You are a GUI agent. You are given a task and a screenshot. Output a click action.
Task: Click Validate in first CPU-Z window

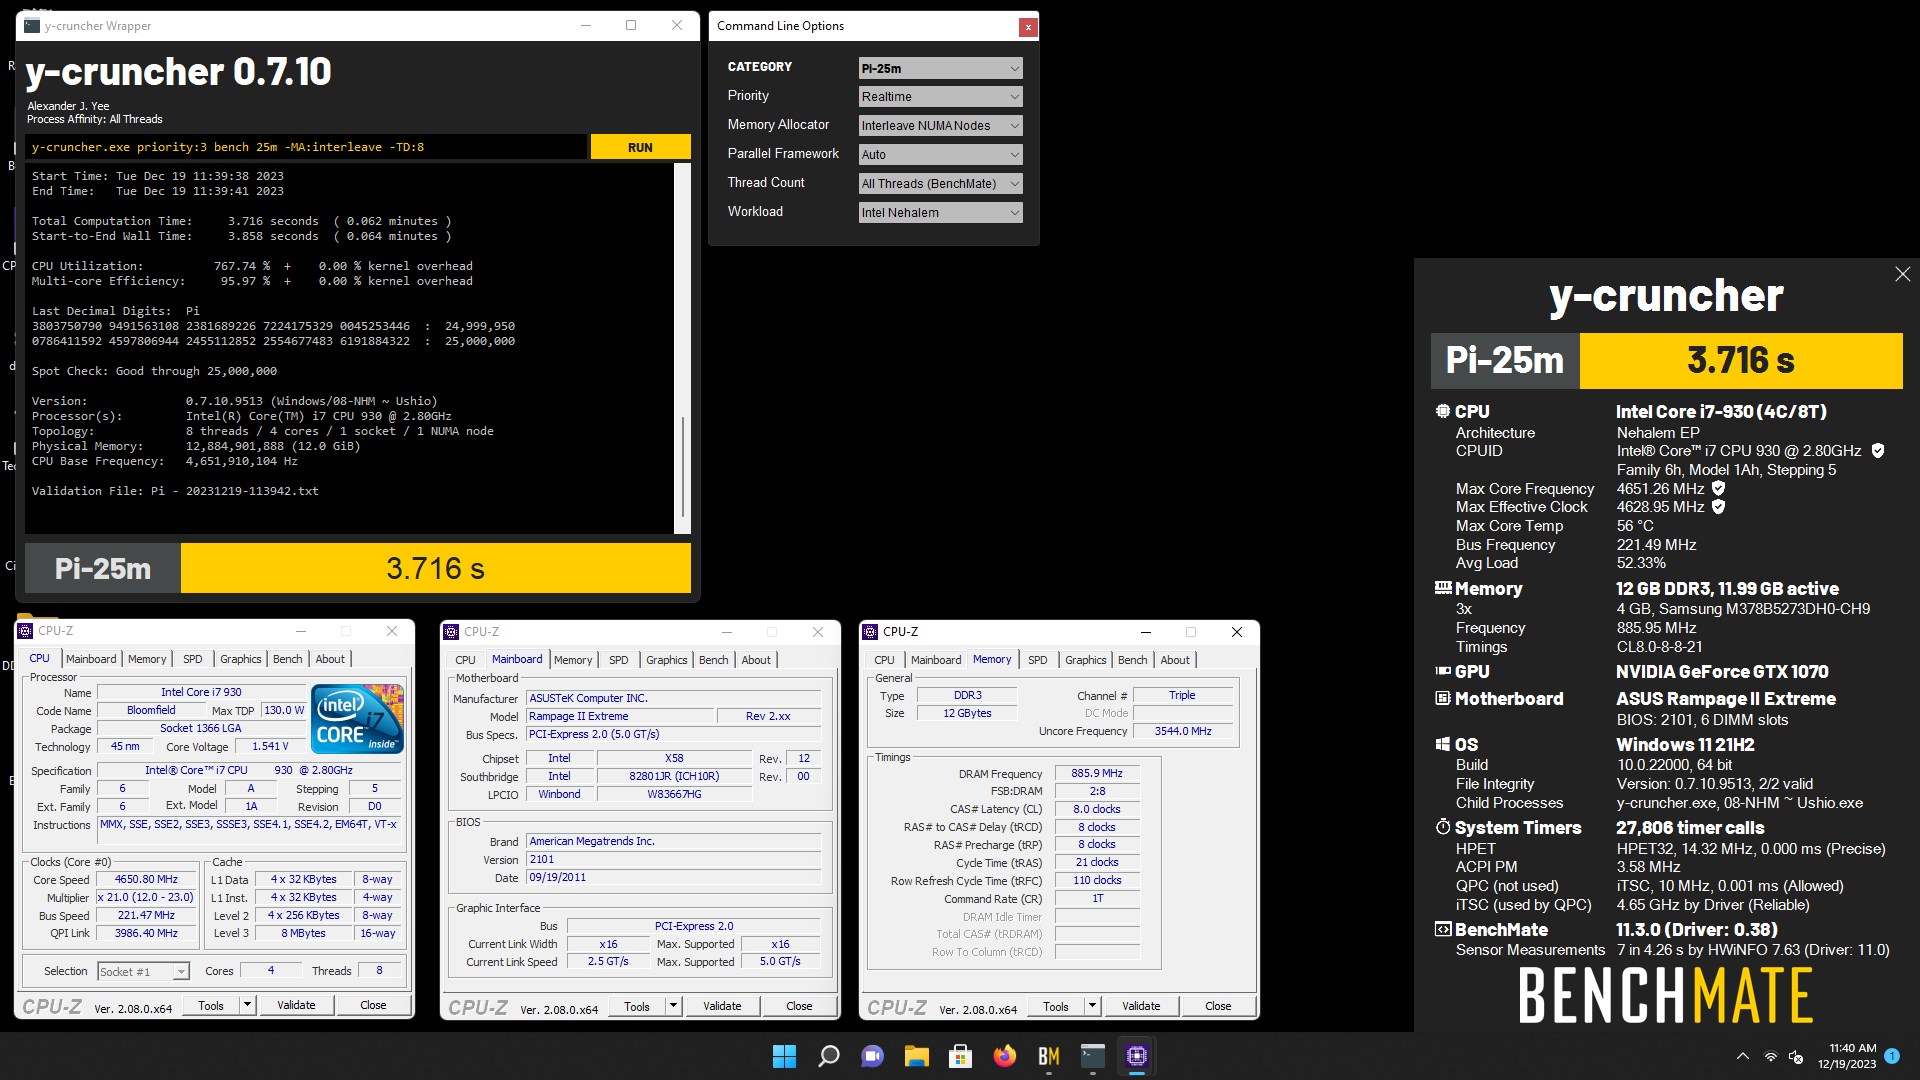coord(296,1005)
